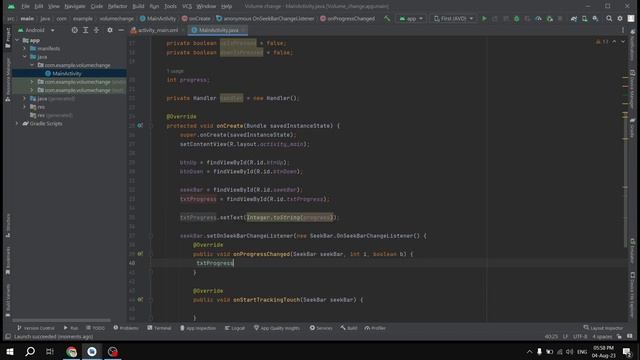640x360 pixels.
Task: Click the 40:25 cursor position indicator
Action: click(x=551, y=337)
